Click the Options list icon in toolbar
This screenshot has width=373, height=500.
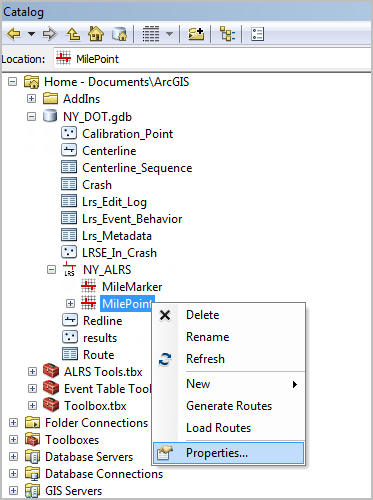(258, 34)
